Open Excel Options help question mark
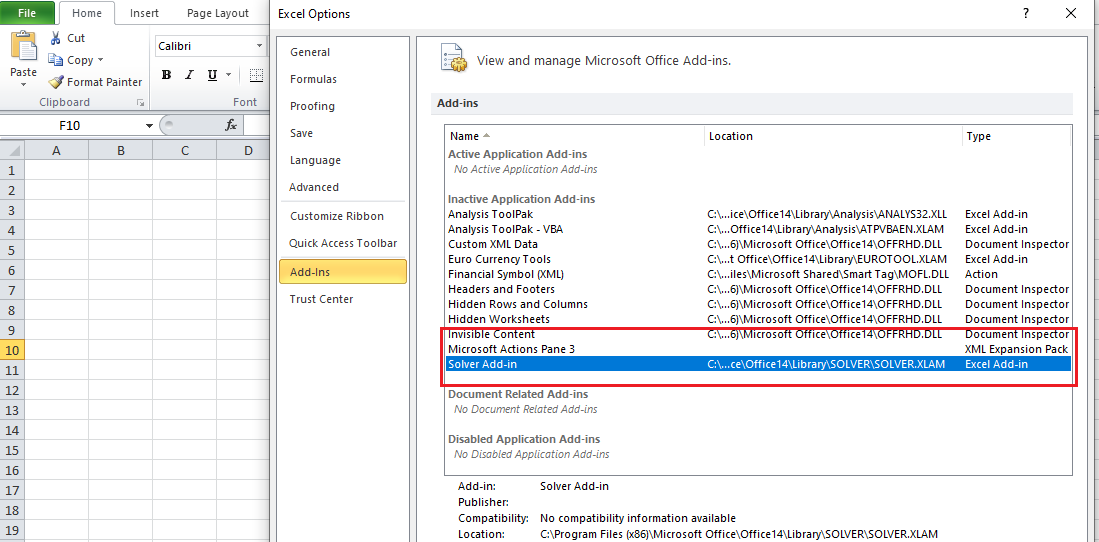This screenshot has height=542, width=1099. point(1025,13)
